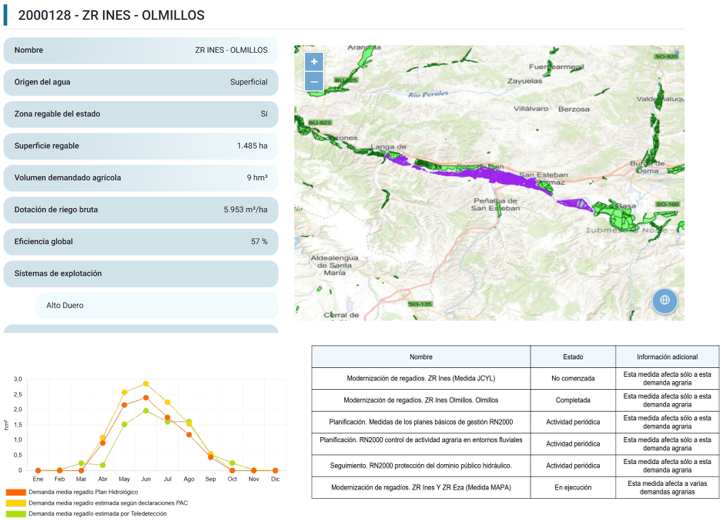Click the SO-160 road marker on map
Viewport: 721px width, 521px height.
(x=667, y=204)
